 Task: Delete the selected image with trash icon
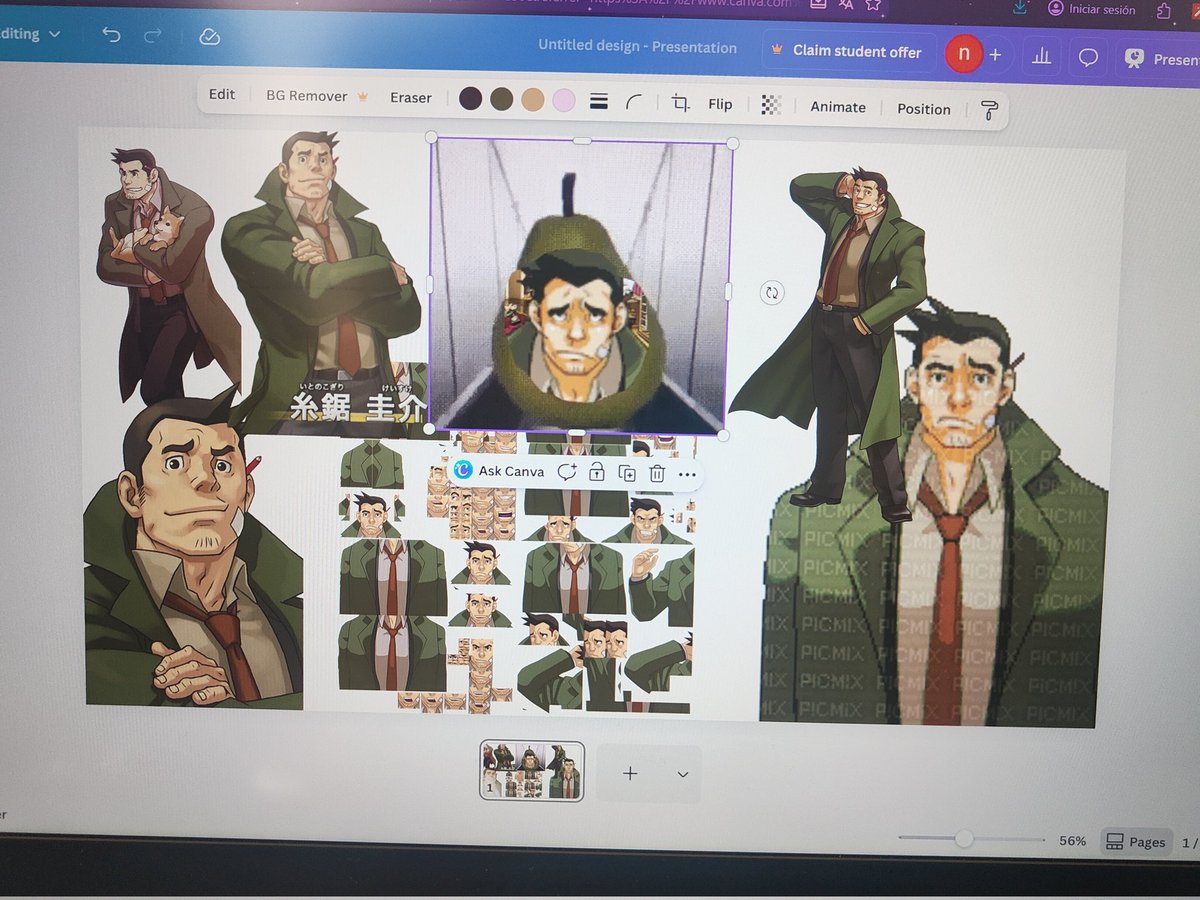pos(657,474)
